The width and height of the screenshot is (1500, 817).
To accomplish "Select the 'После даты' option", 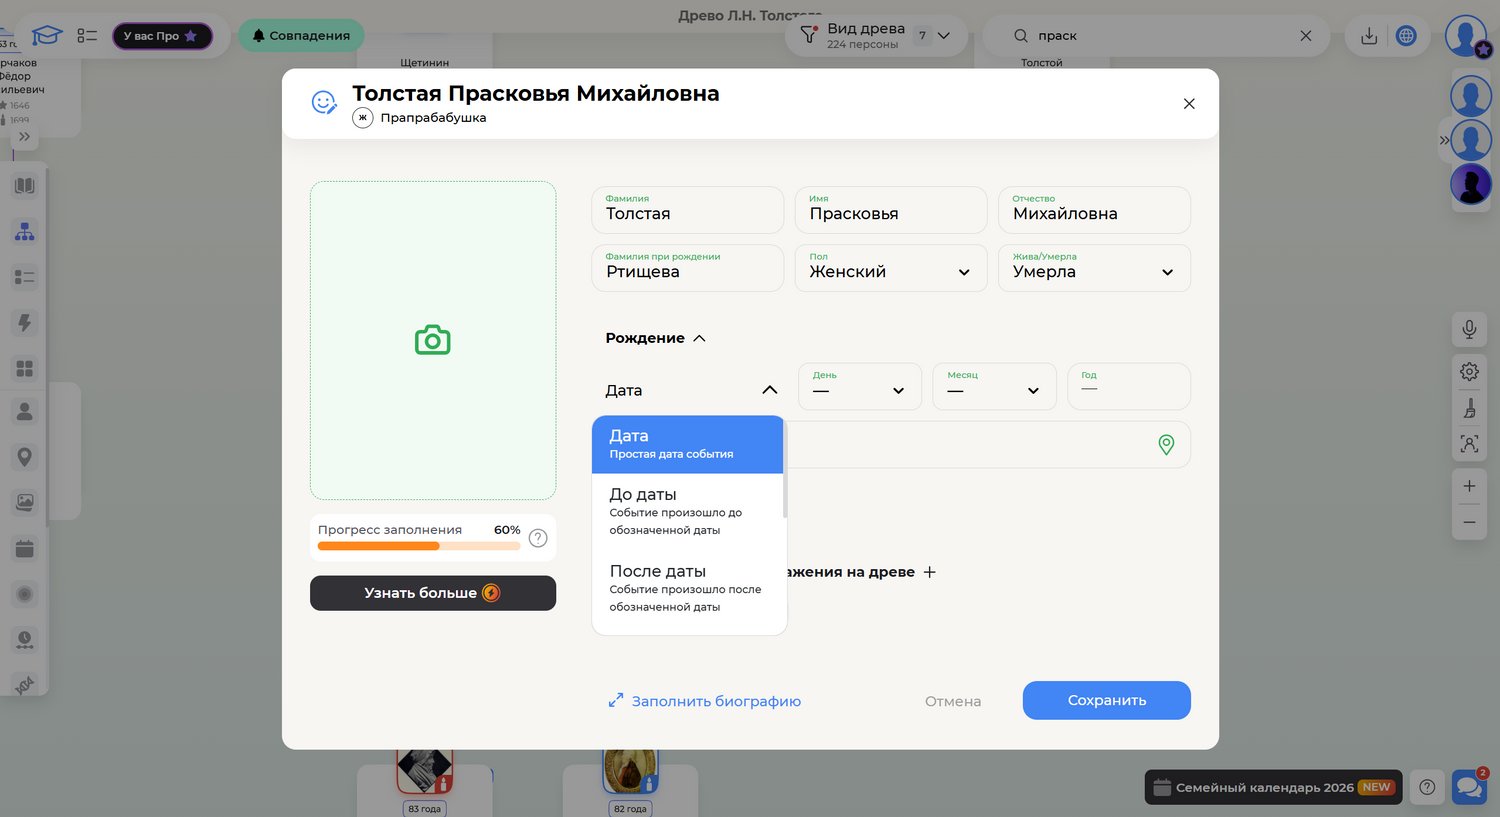I will click(688, 588).
